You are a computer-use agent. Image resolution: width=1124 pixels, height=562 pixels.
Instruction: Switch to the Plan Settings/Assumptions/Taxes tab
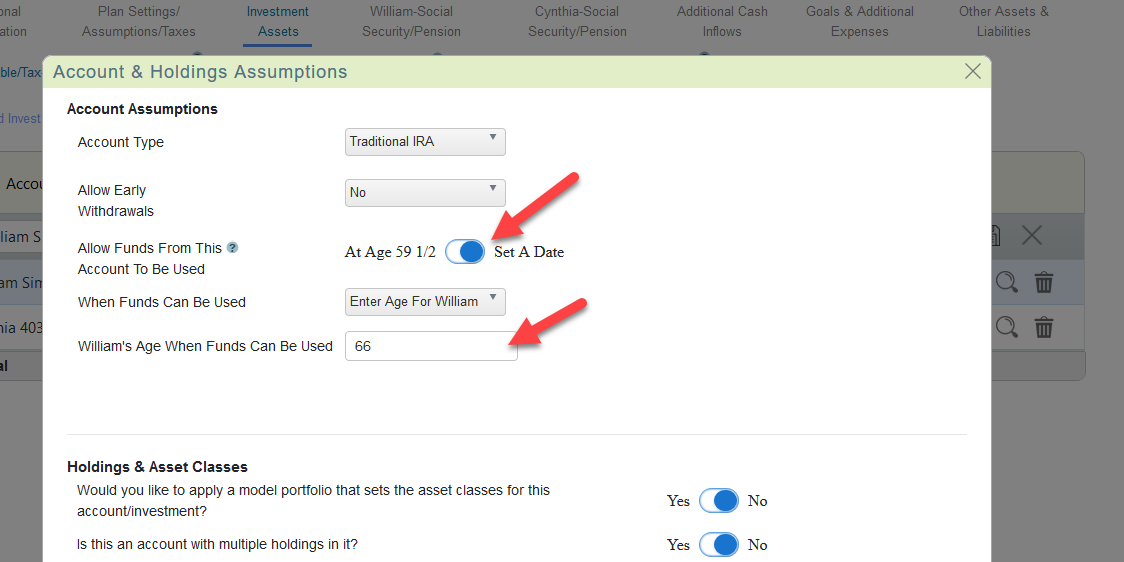click(138, 22)
